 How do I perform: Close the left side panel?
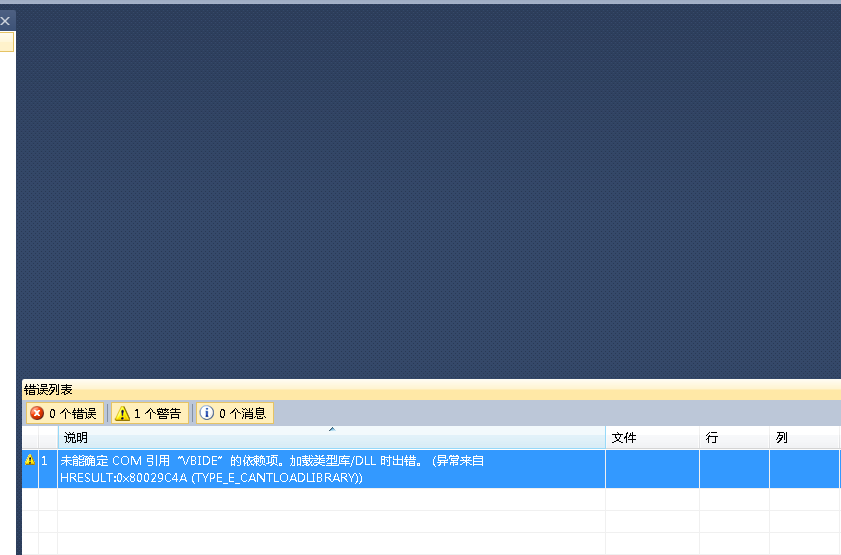[x=5, y=21]
